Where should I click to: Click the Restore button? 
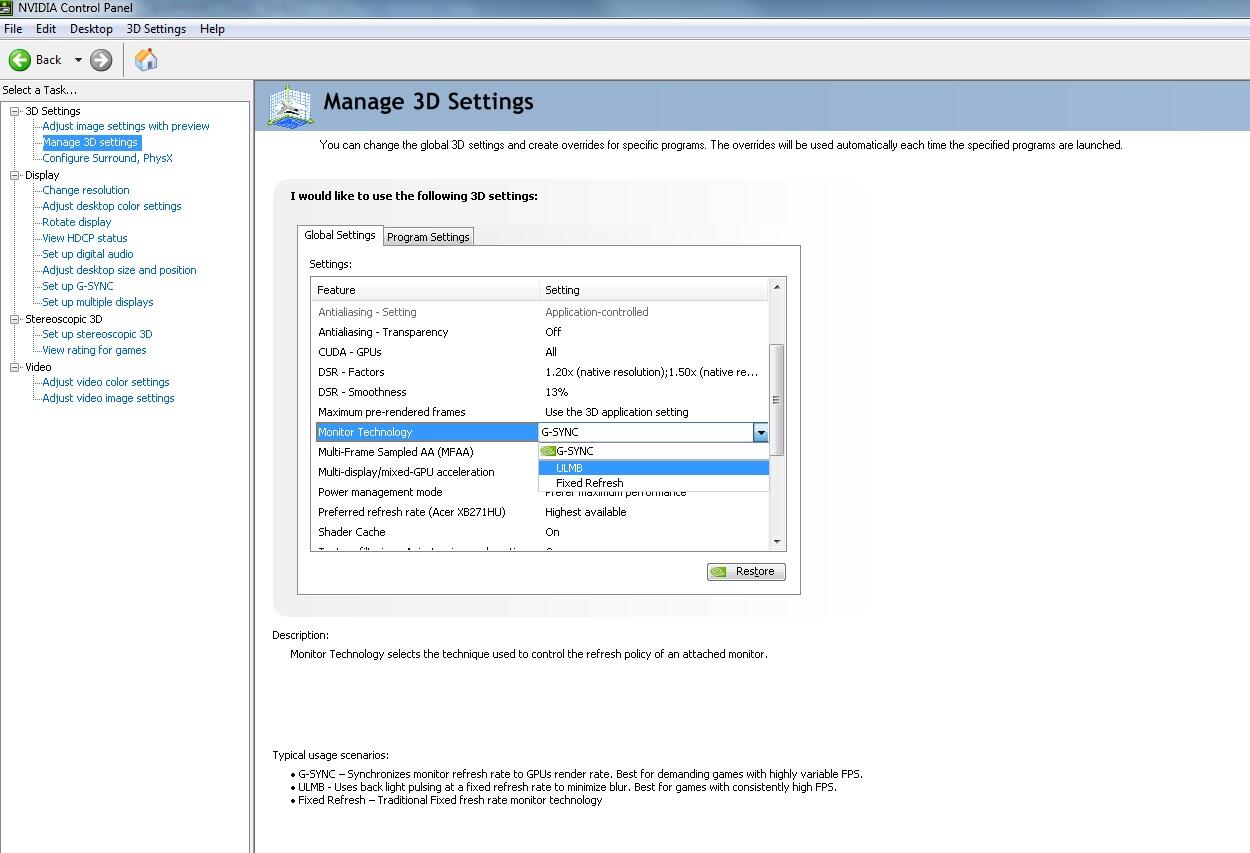[746, 572]
